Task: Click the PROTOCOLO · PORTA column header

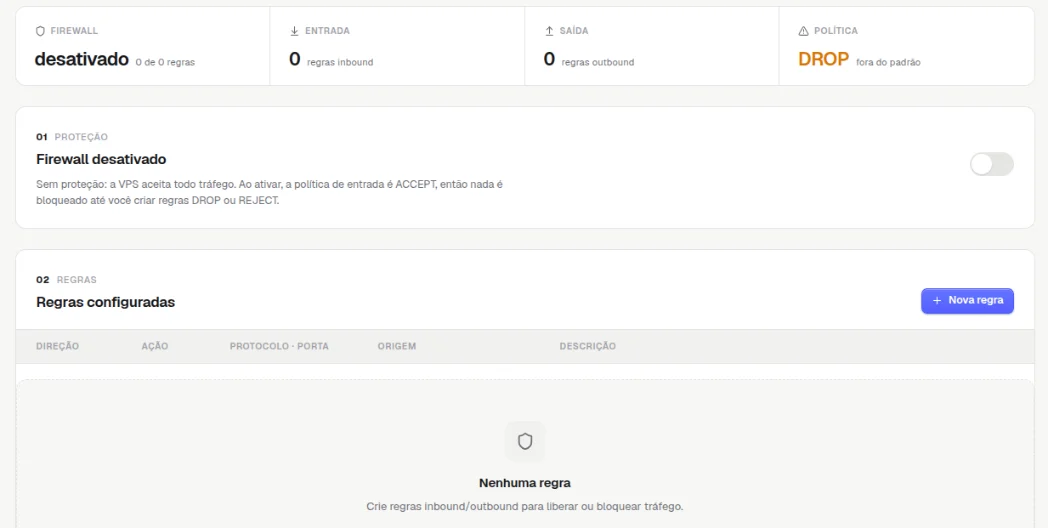Action: tap(279, 346)
